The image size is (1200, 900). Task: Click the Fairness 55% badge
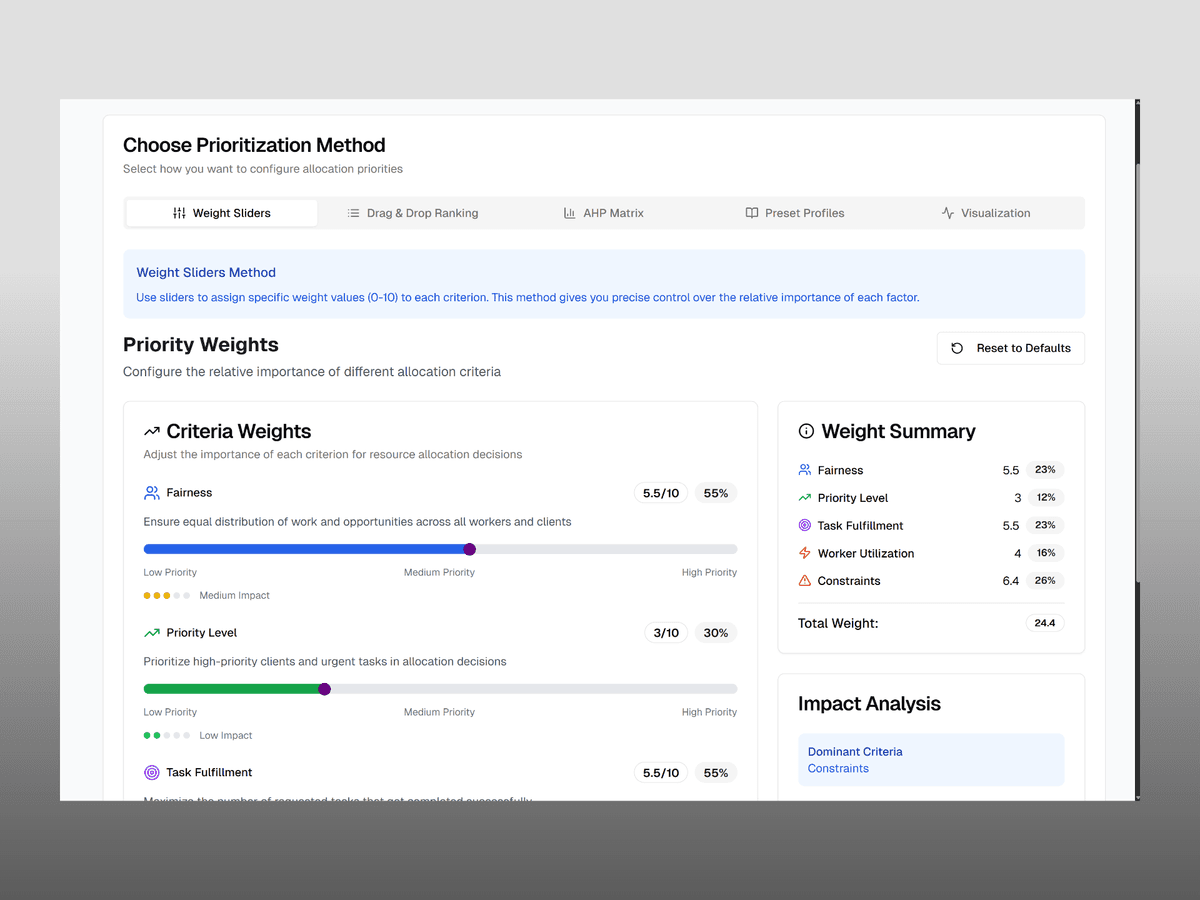(716, 493)
